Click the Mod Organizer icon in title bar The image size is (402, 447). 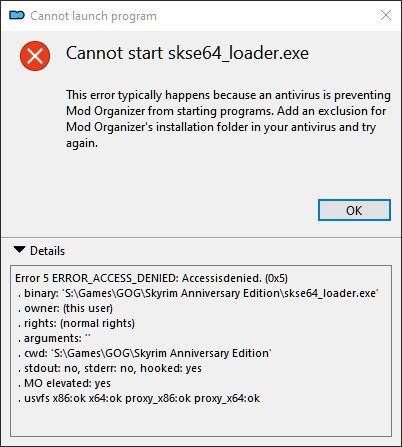point(17,15)
